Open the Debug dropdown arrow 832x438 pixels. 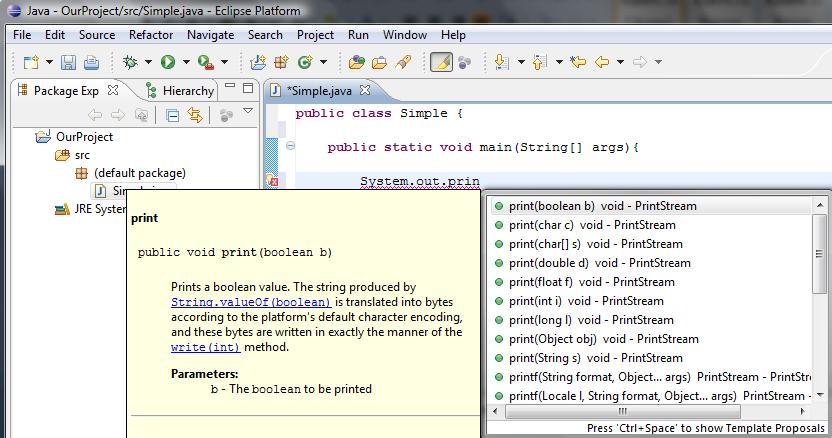[x=149, y=62]
